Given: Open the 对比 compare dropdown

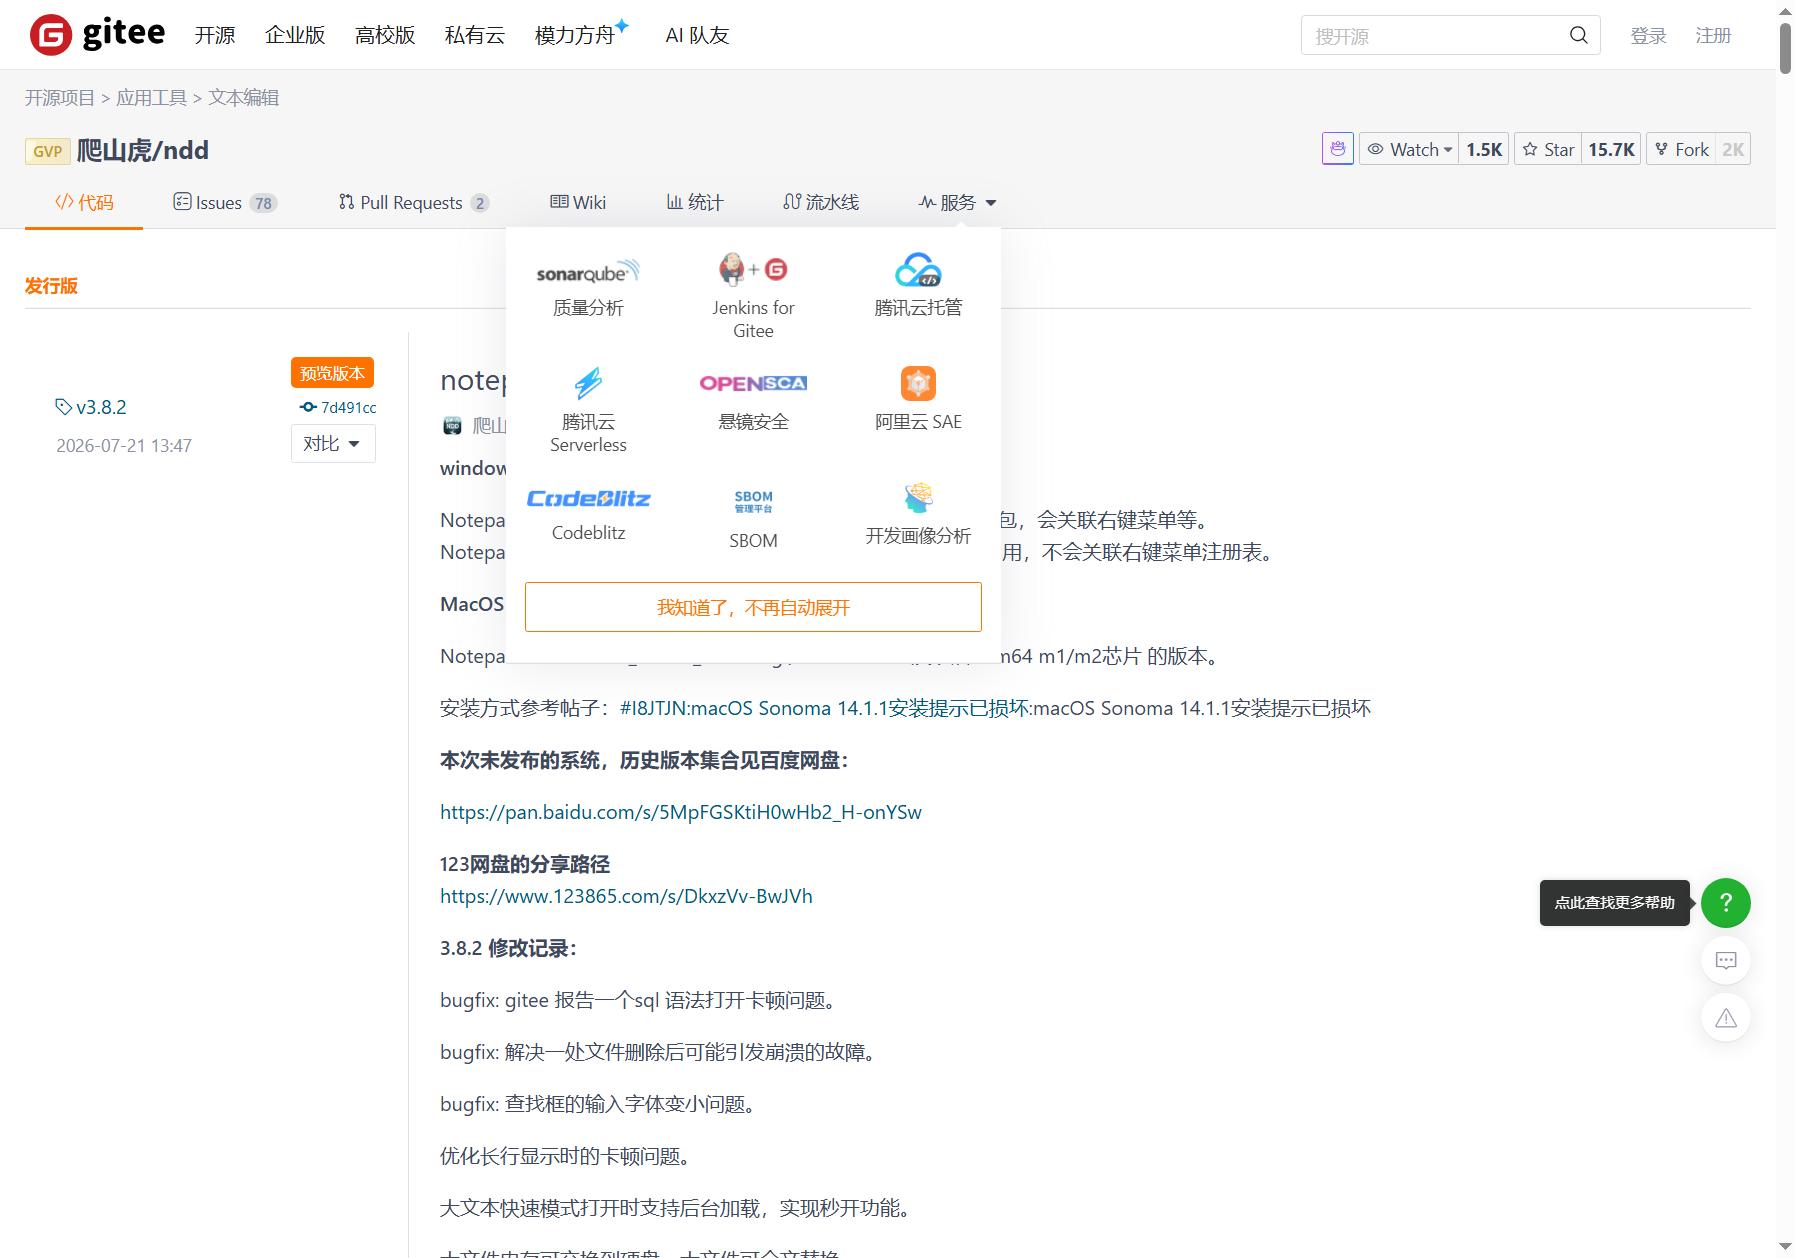Looking at the screenshot, I should [x=333, y=443].
